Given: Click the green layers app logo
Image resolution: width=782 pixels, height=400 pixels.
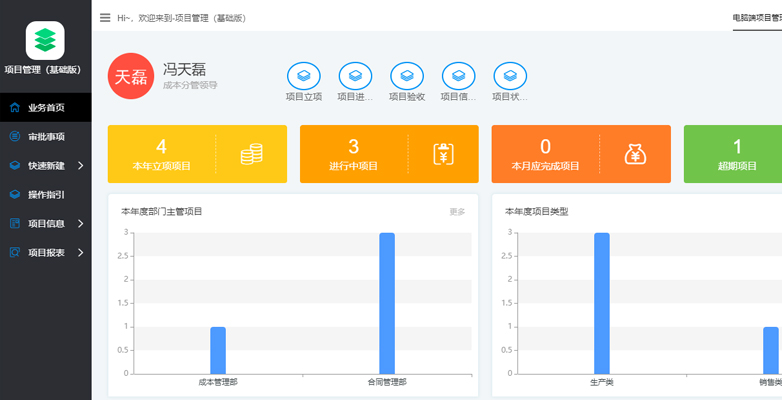Looking at the screenshot, I should pos(45,40).
